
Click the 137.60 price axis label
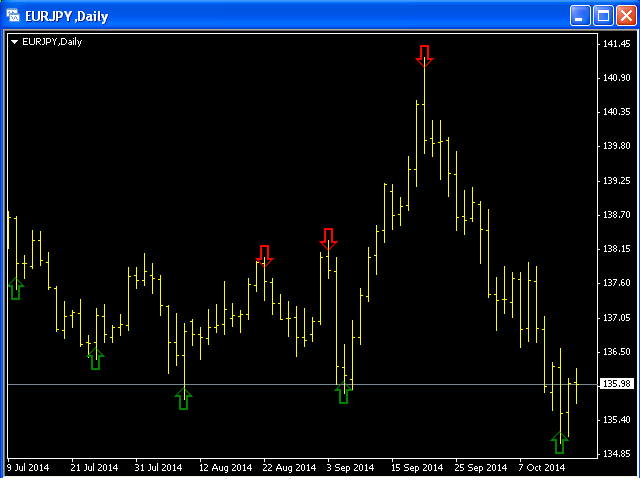point(616,283)
